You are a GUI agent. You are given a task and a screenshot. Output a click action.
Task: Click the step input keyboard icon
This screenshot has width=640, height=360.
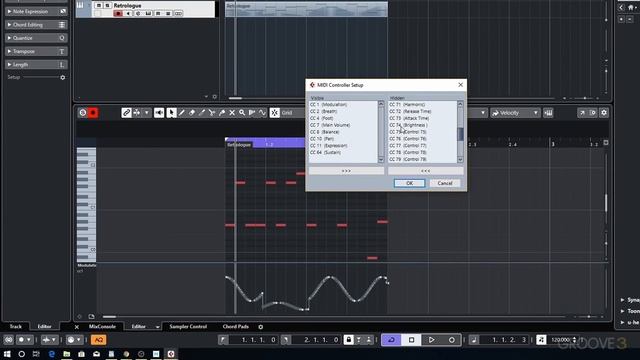point(548,113)
